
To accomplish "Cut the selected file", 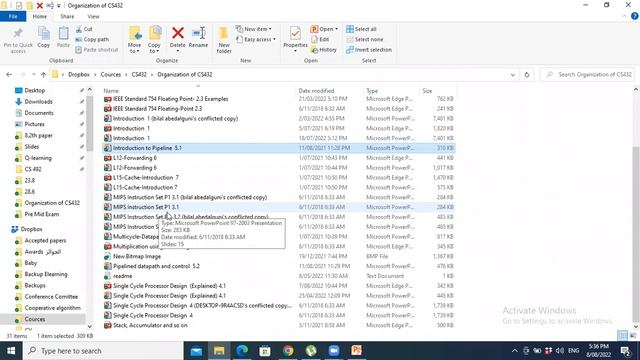I will coord(84,29).
